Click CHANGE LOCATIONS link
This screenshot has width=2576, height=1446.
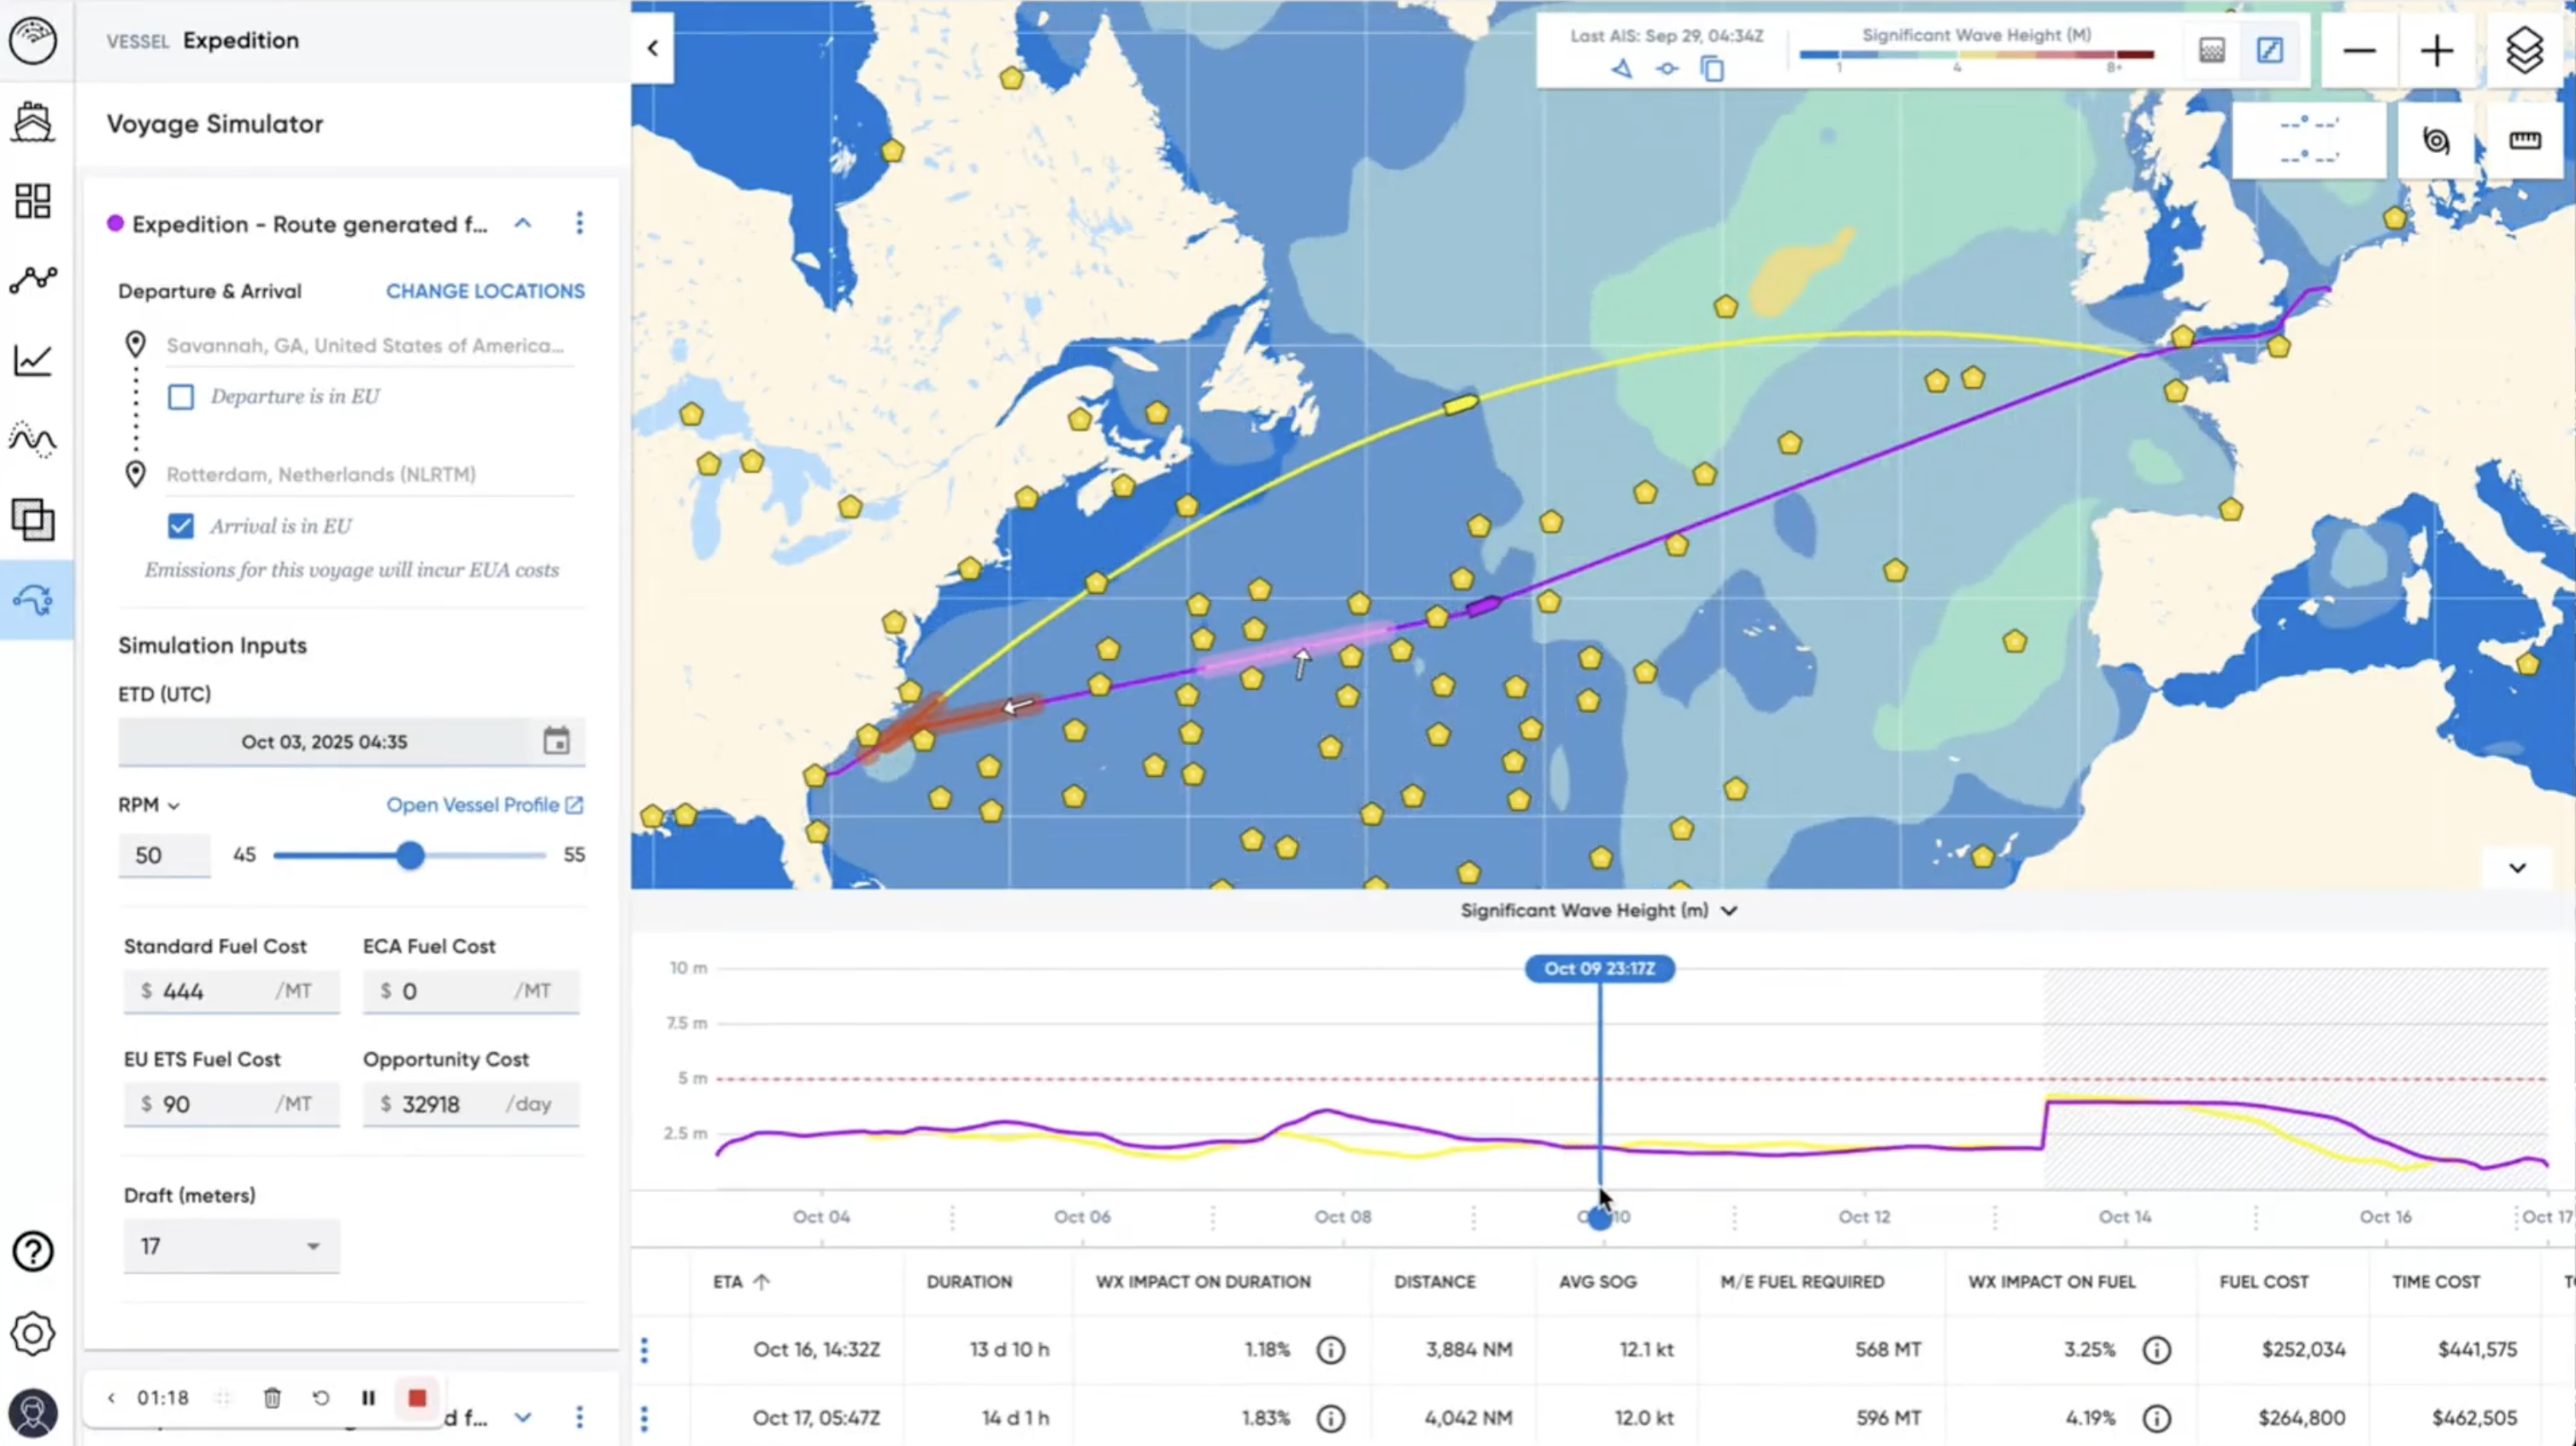pos(485,291)
